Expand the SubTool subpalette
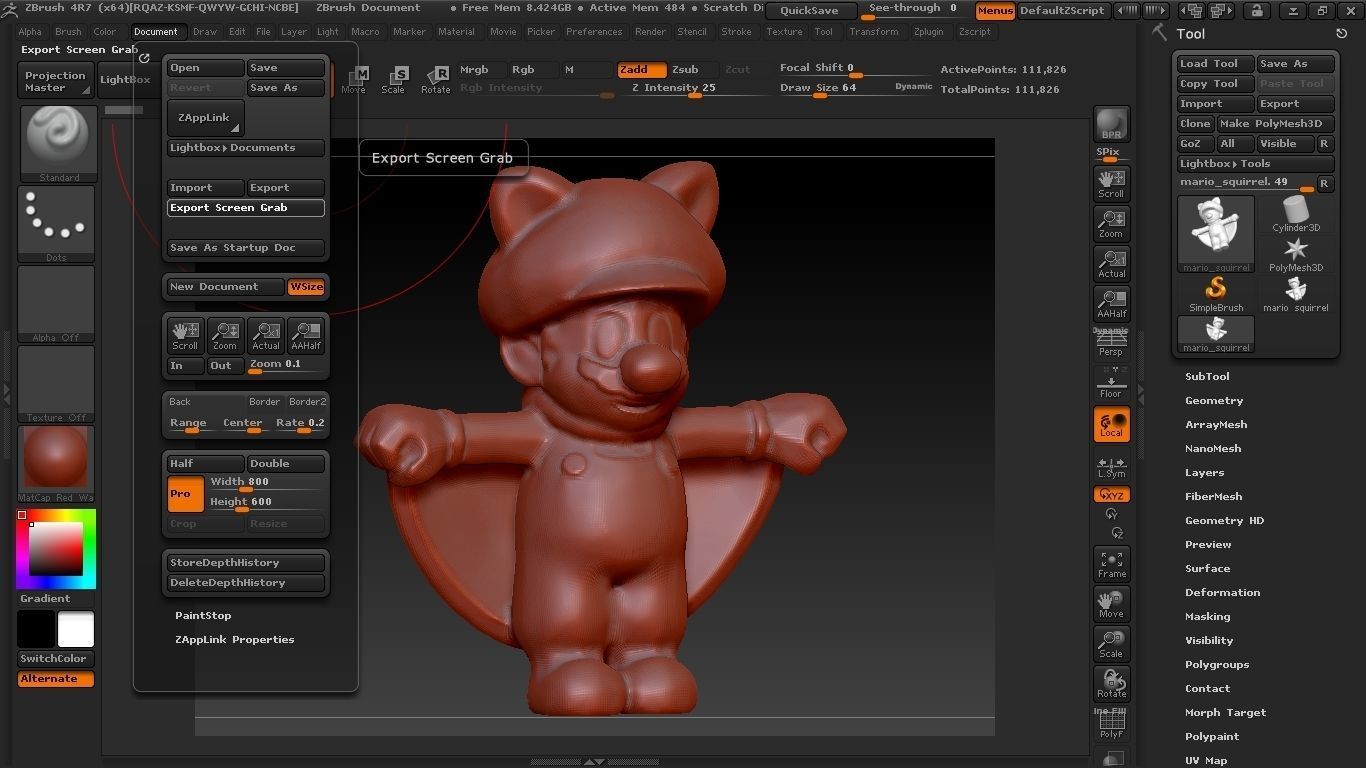 [1207, 377]
